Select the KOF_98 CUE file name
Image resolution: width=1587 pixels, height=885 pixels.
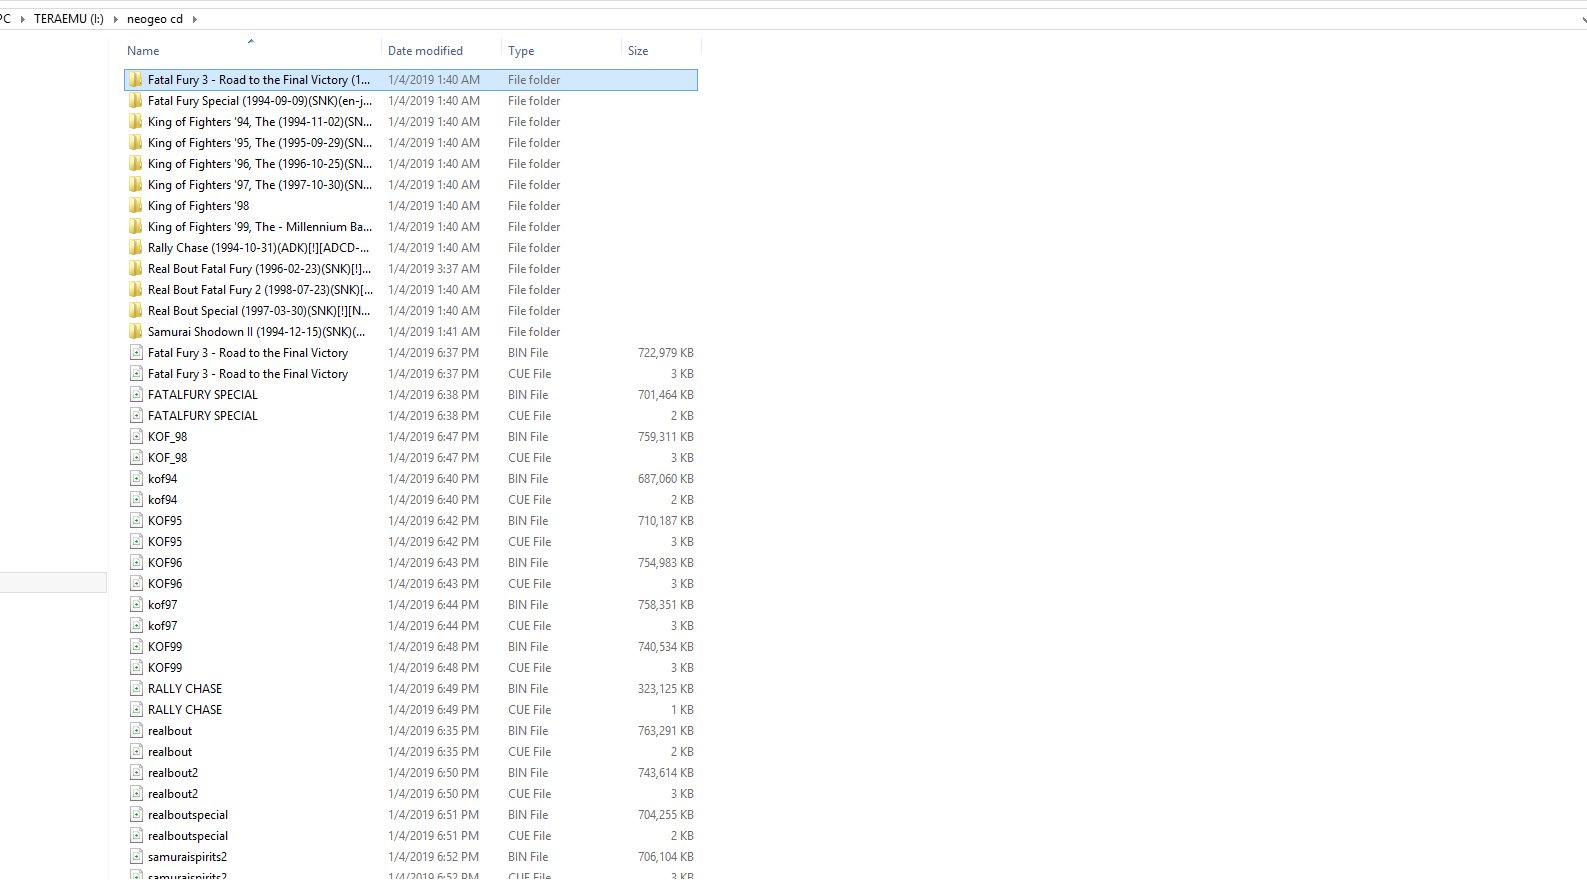point(167,458)
